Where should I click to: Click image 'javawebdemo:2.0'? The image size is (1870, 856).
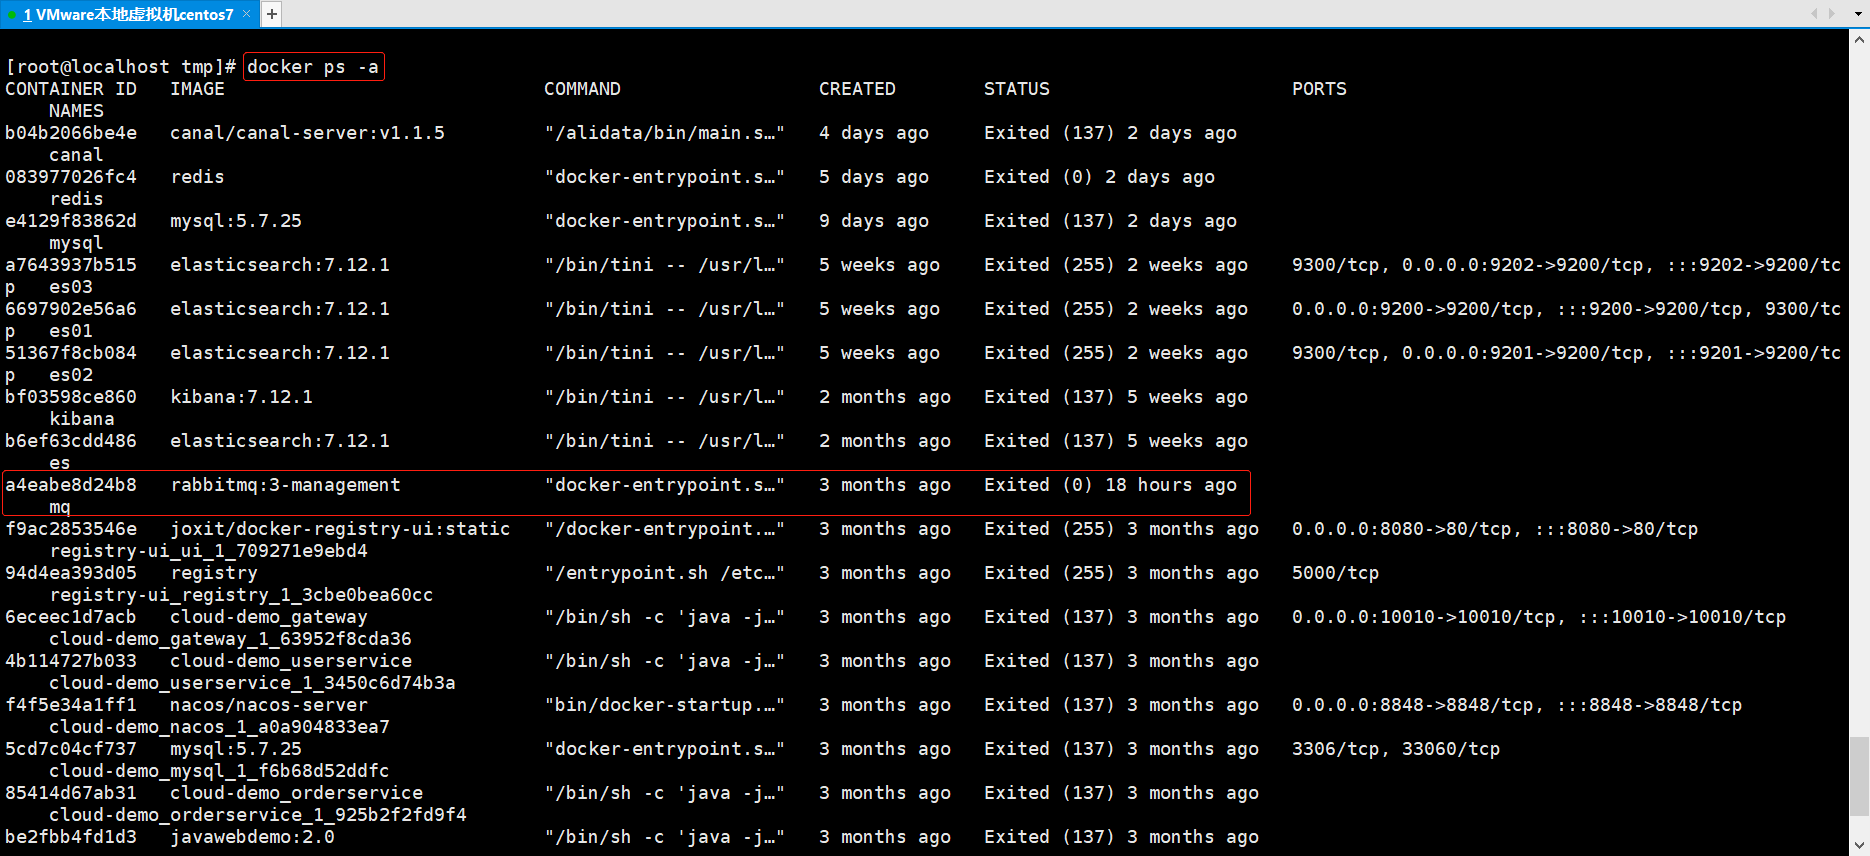(252, 837)
